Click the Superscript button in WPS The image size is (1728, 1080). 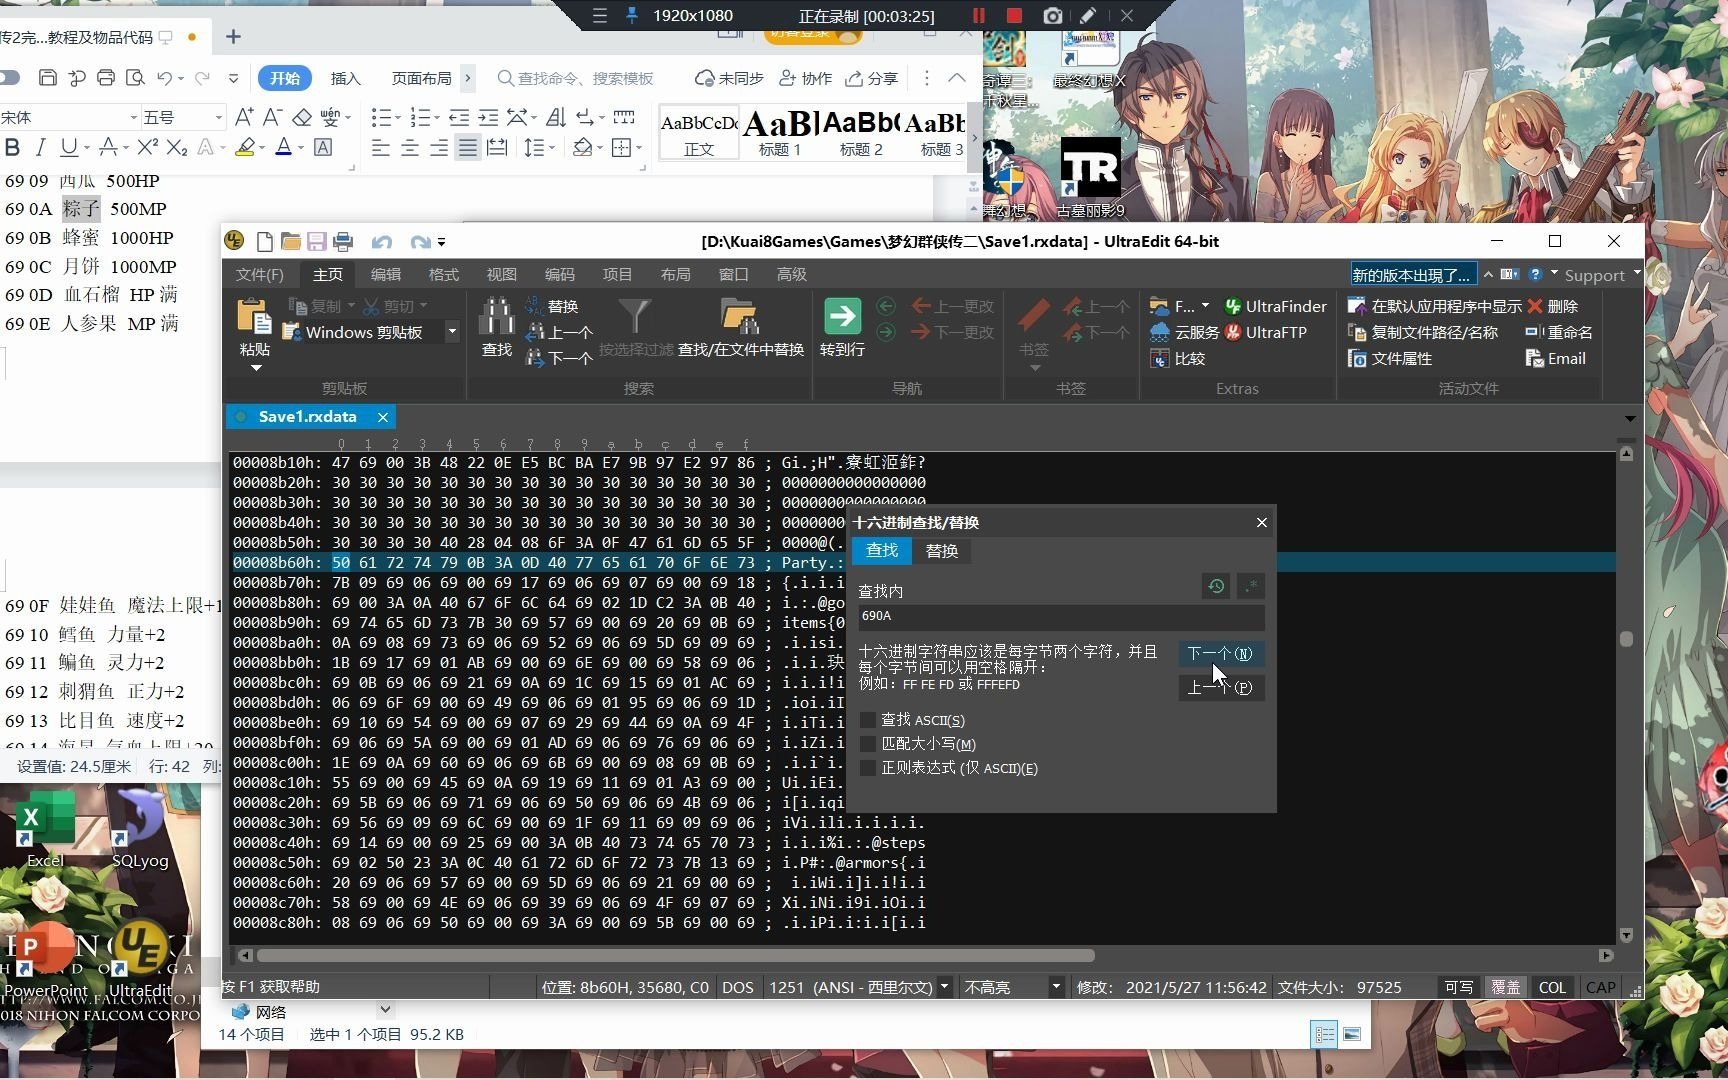148,148
